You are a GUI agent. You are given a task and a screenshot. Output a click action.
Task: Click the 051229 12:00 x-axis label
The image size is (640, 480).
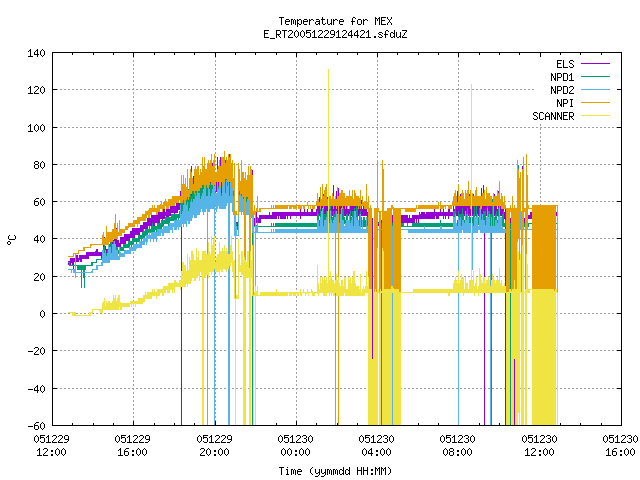coord(51,445)
